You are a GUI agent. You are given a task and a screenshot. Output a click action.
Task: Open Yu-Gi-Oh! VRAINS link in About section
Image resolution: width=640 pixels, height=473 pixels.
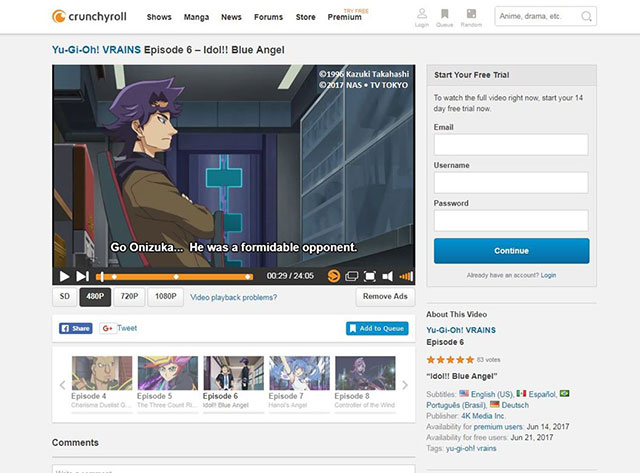(461, 330)
